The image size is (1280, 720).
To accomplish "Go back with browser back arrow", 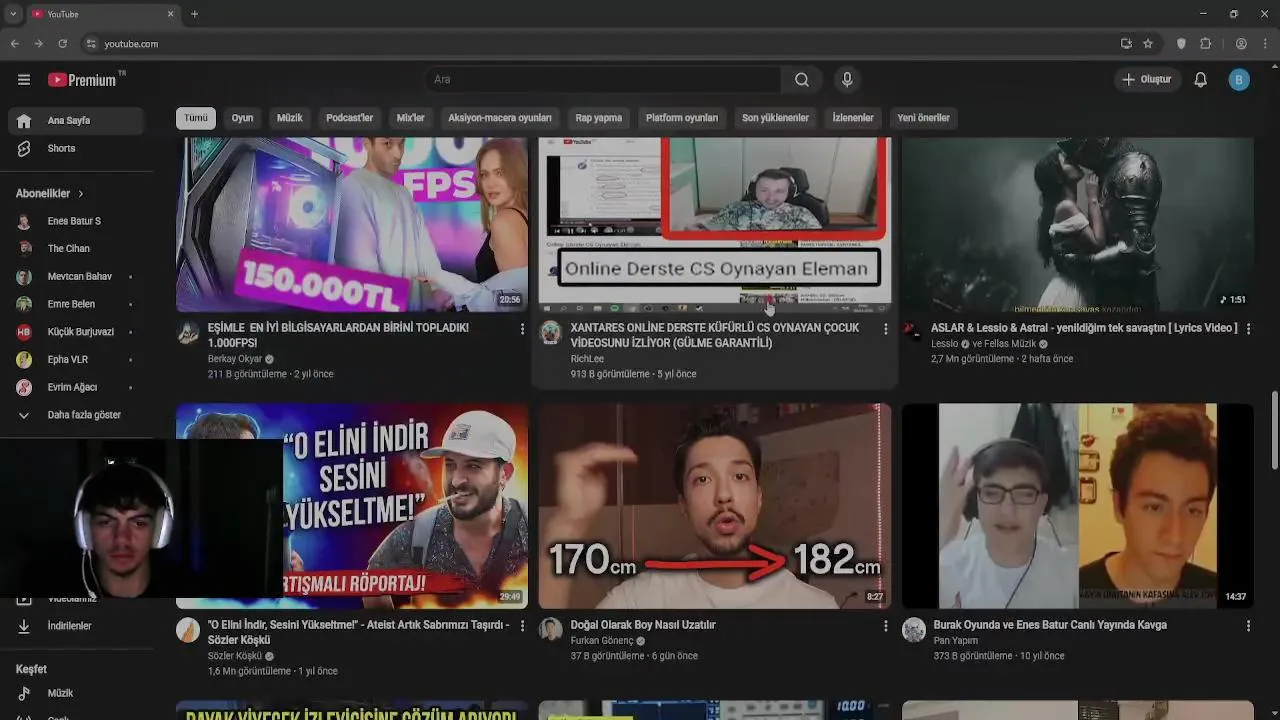I will click(x=14, y=44).
